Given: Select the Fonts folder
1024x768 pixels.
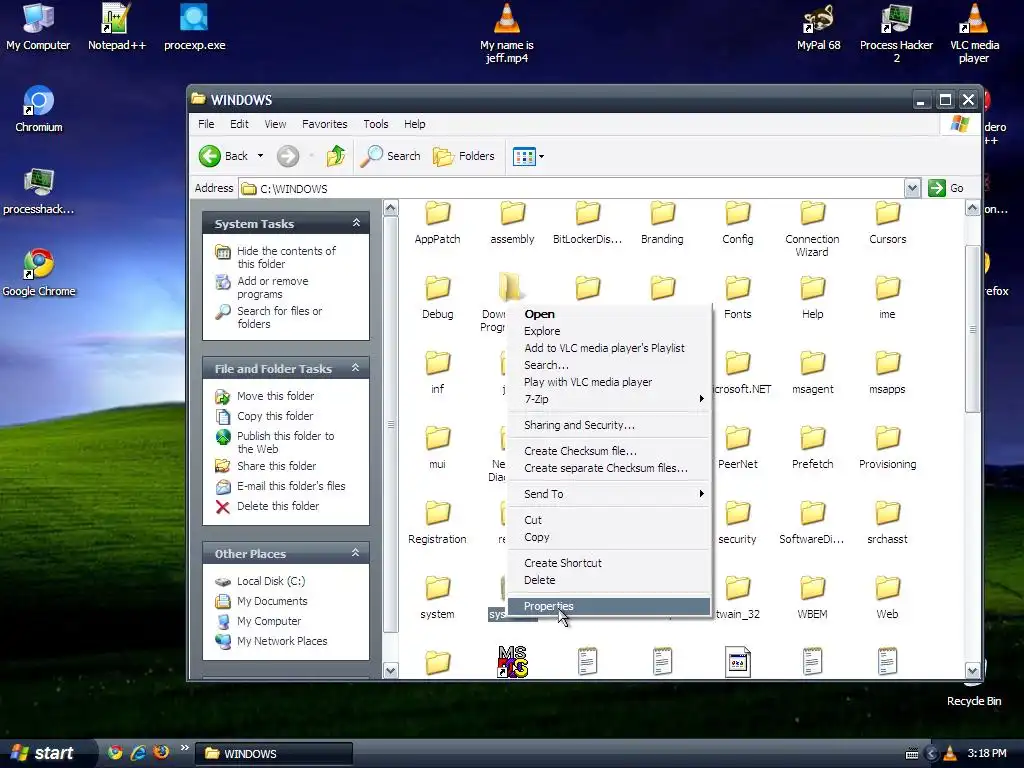Looking at the screenshot, I should (x=737, y=297).
